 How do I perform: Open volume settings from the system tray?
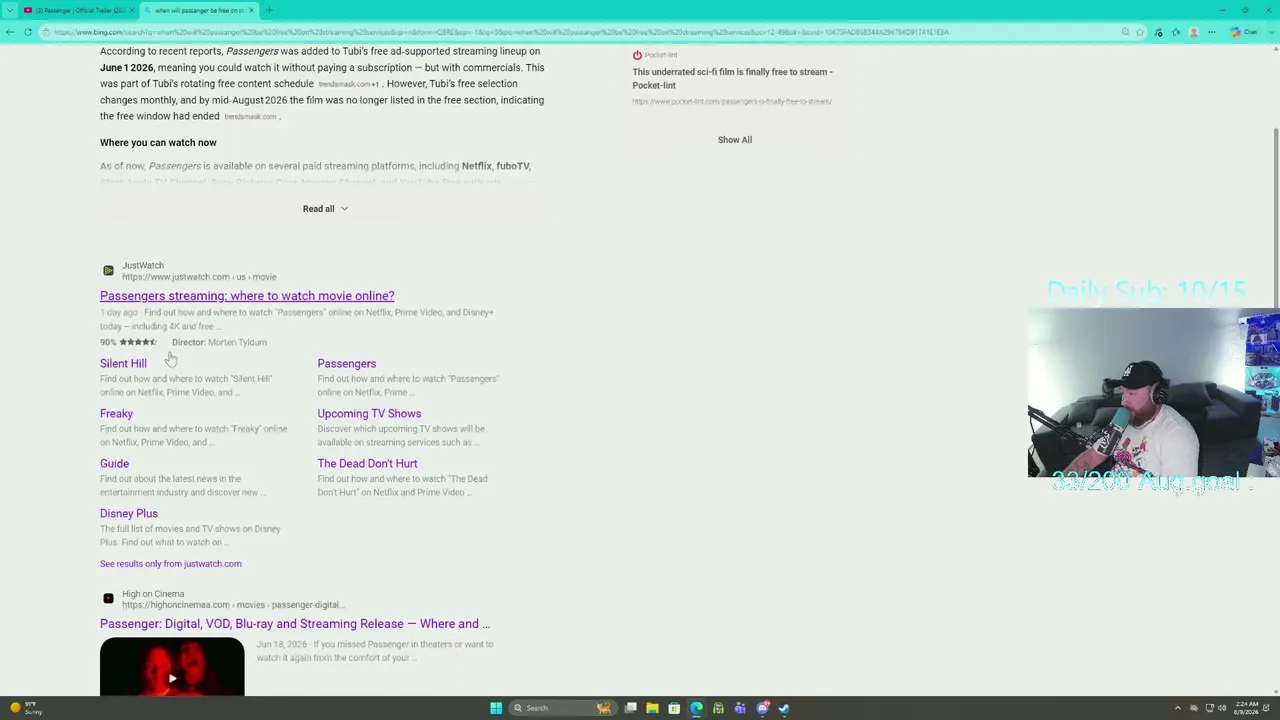click(1221, 708)
